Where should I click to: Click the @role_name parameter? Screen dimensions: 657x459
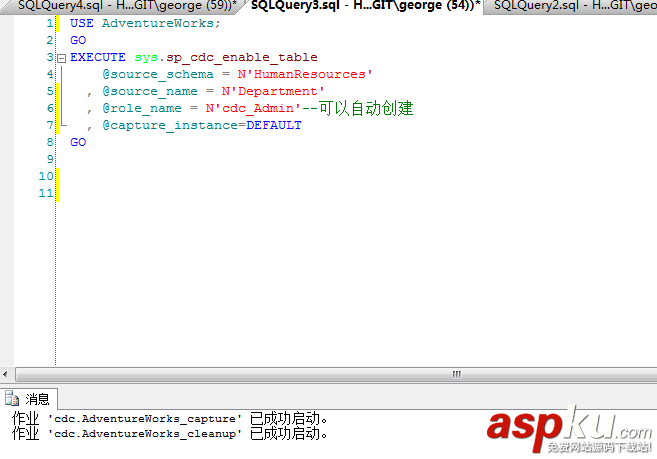(x=142, y=108)
